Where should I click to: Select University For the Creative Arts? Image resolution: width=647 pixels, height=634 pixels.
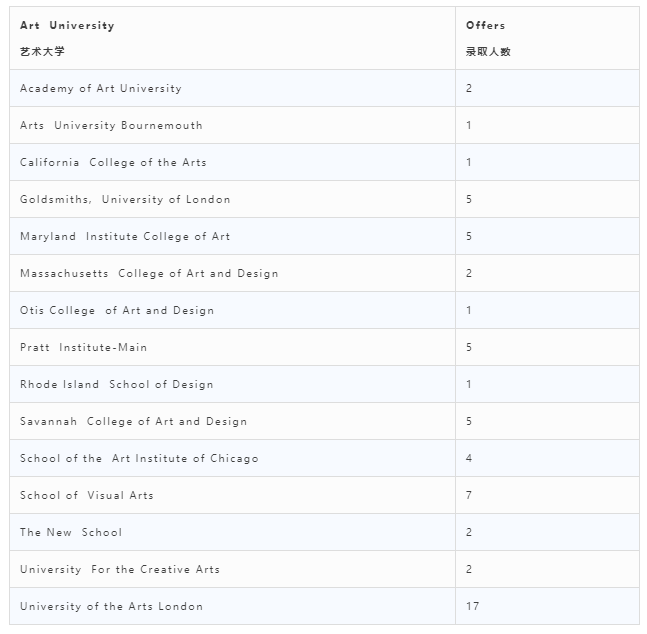click(120, 570)
